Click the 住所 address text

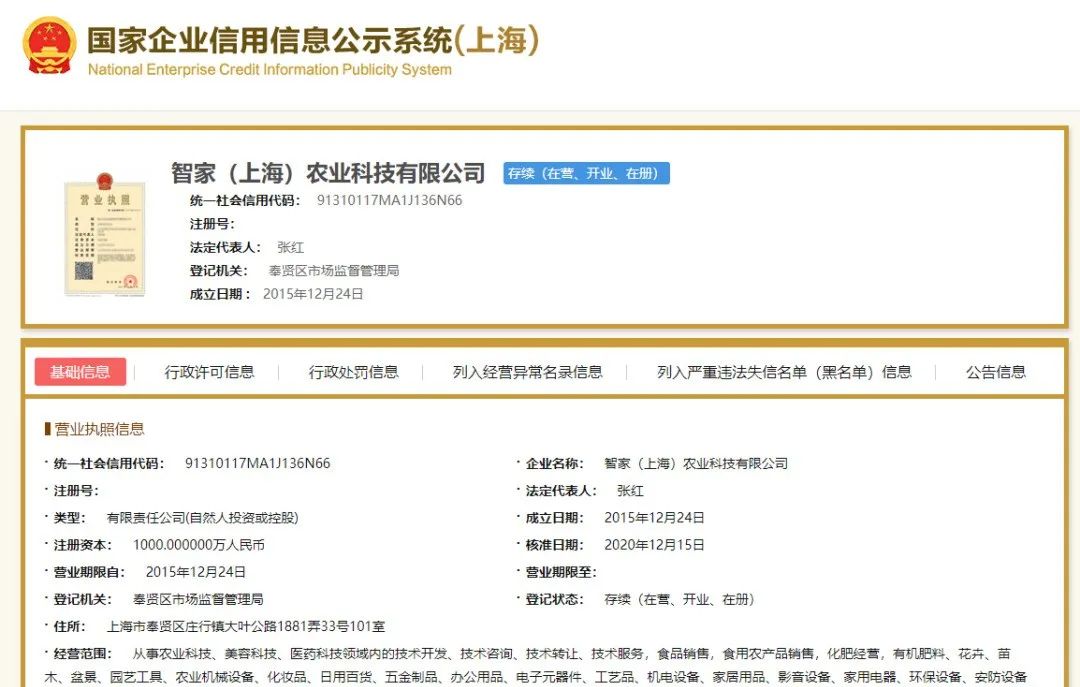point(245,627)
